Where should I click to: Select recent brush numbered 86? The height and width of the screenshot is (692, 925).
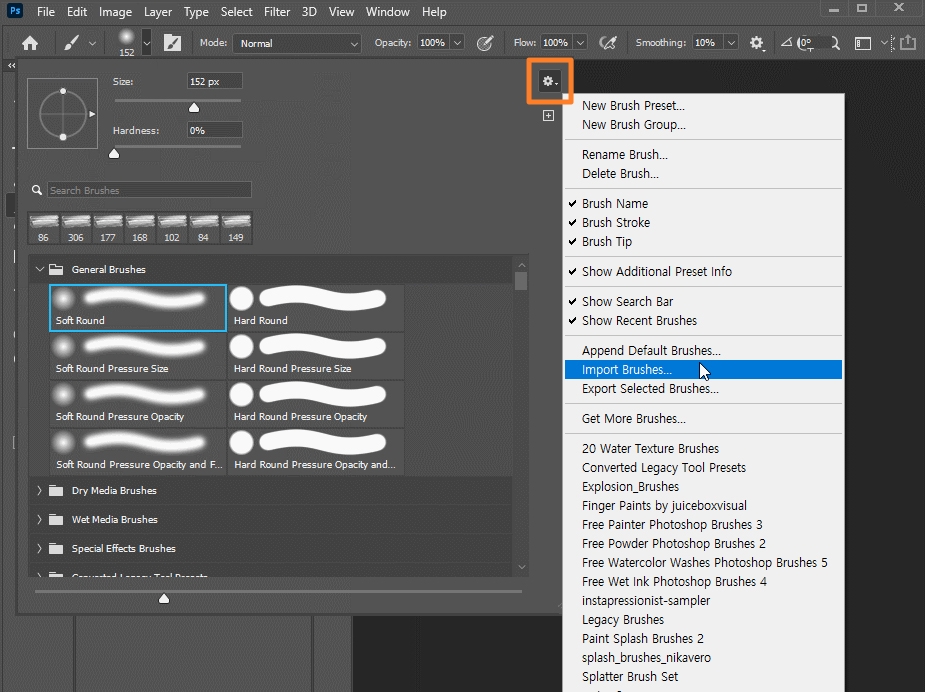coord(44,228)
